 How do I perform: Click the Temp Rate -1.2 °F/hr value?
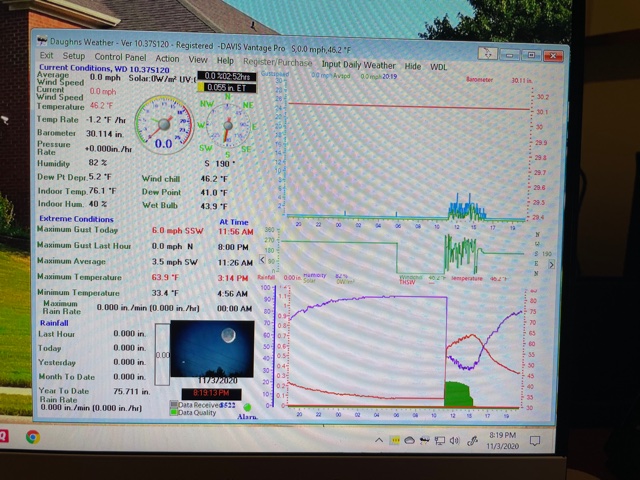coord(106,120)
